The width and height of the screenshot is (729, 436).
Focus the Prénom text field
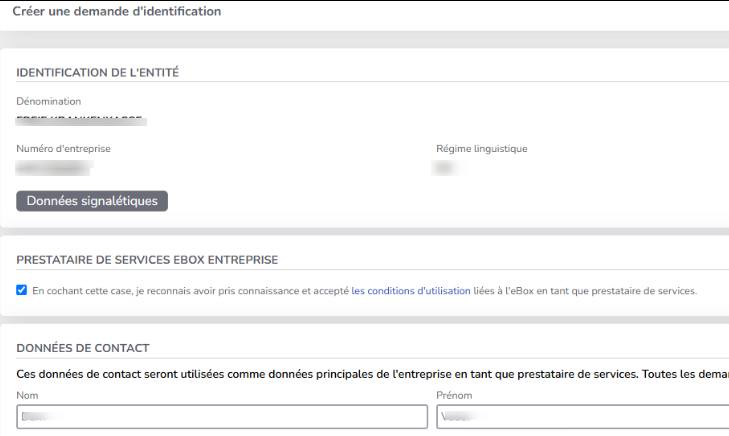[582, 416]
